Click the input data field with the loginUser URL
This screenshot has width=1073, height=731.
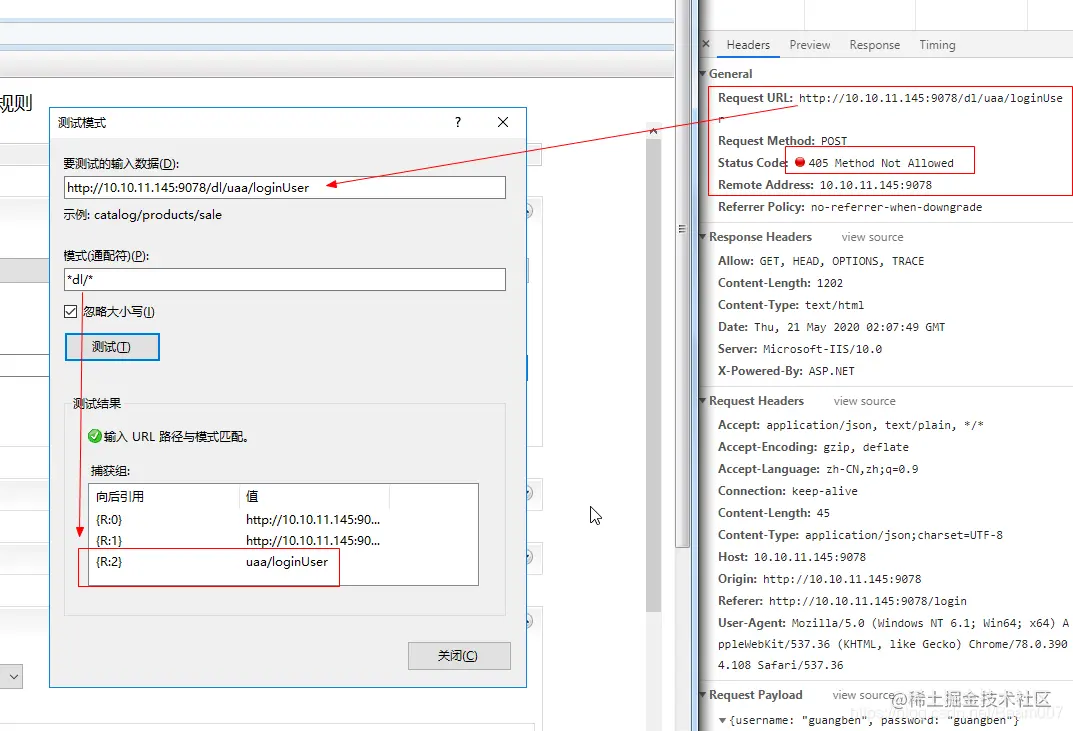[x=285, y=188]
